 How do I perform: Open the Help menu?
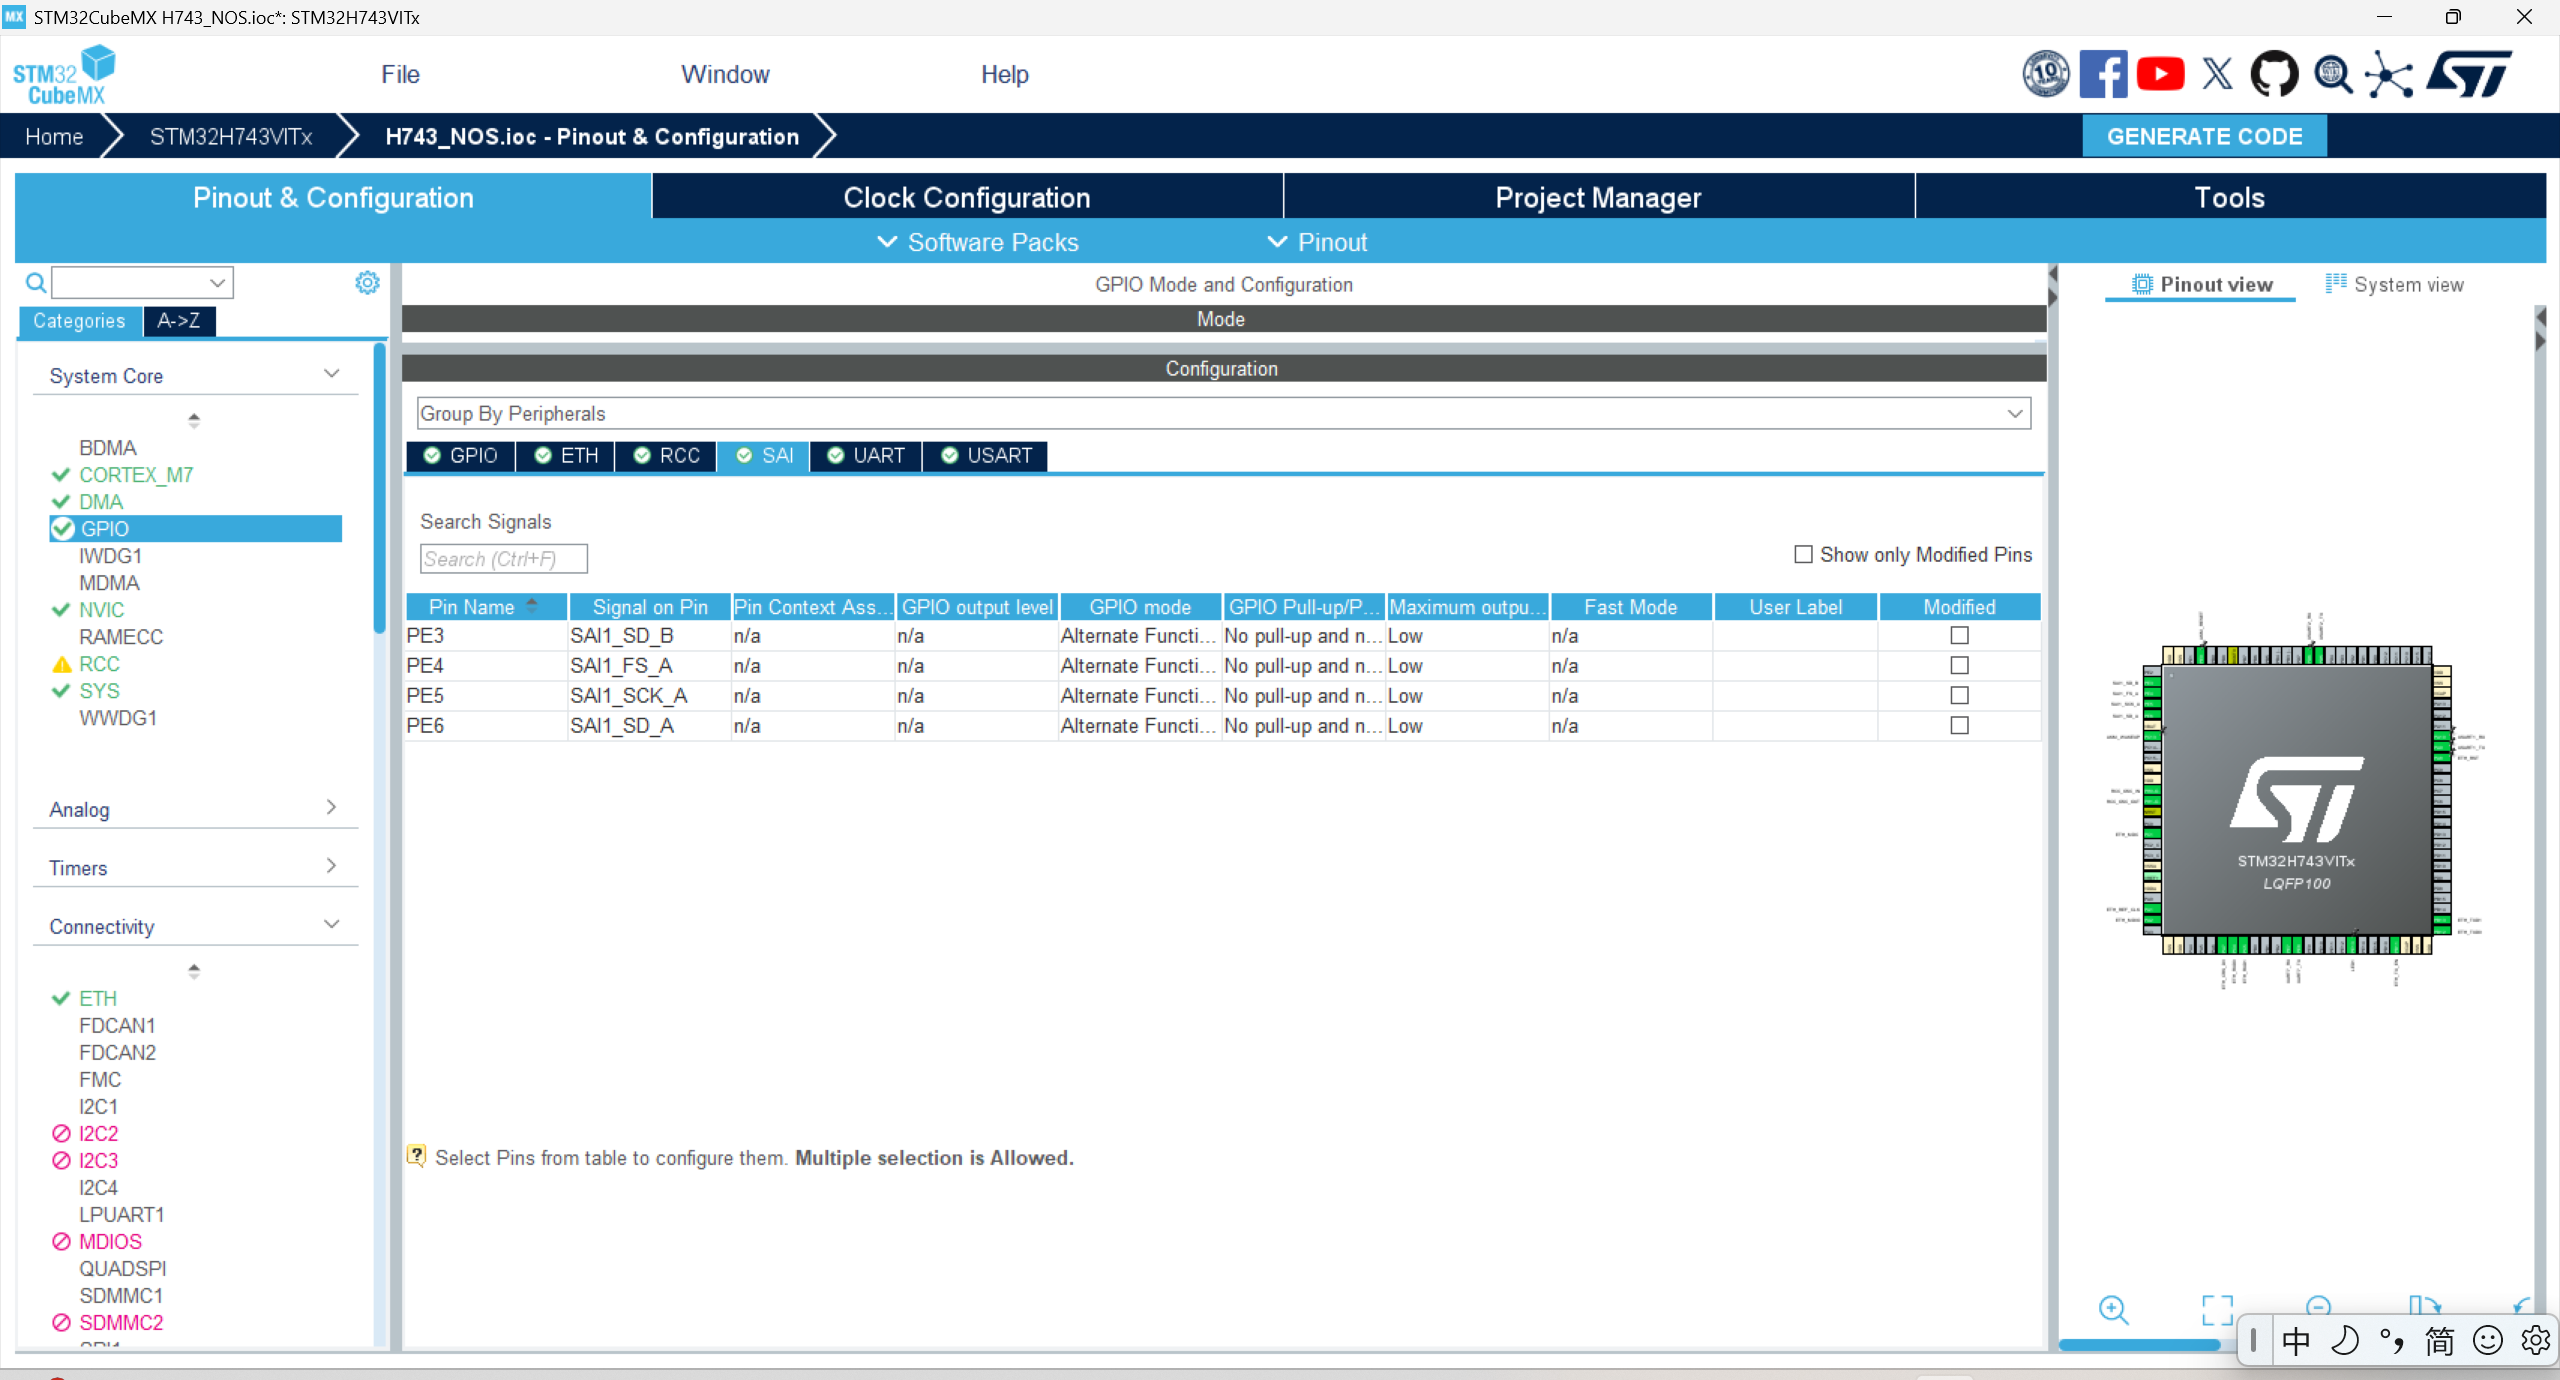point(1004,75)
